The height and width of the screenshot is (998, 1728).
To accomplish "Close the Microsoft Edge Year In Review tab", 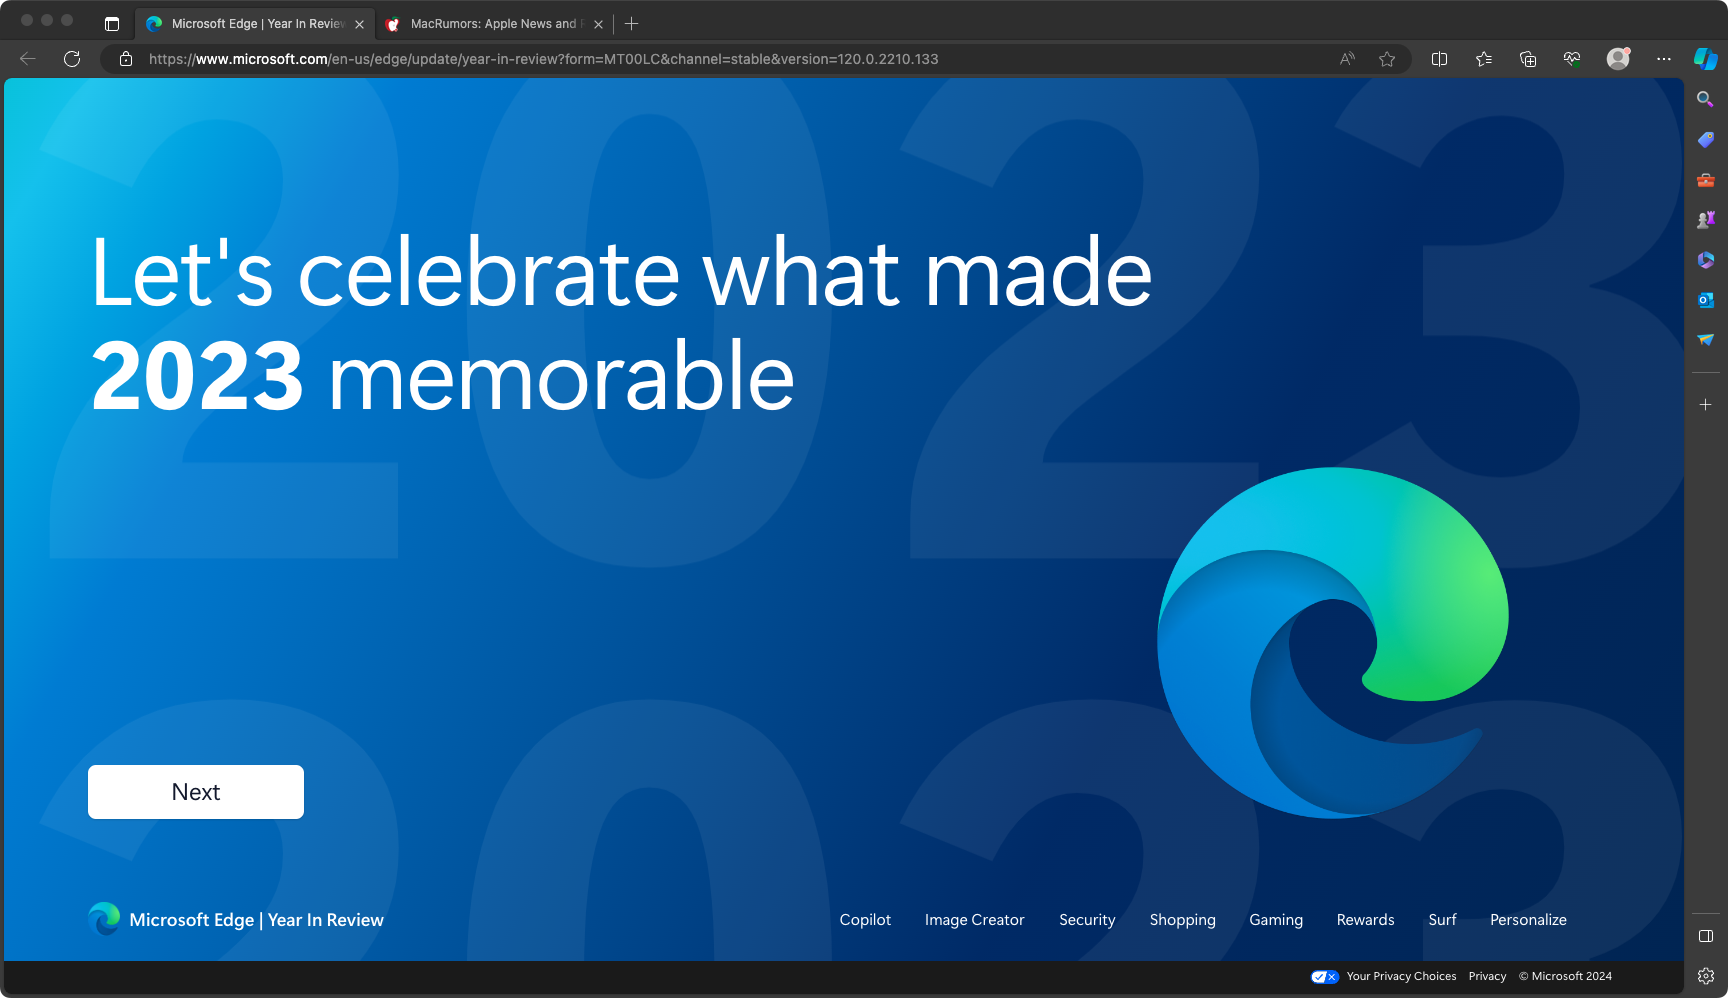I will click(359, 24).
